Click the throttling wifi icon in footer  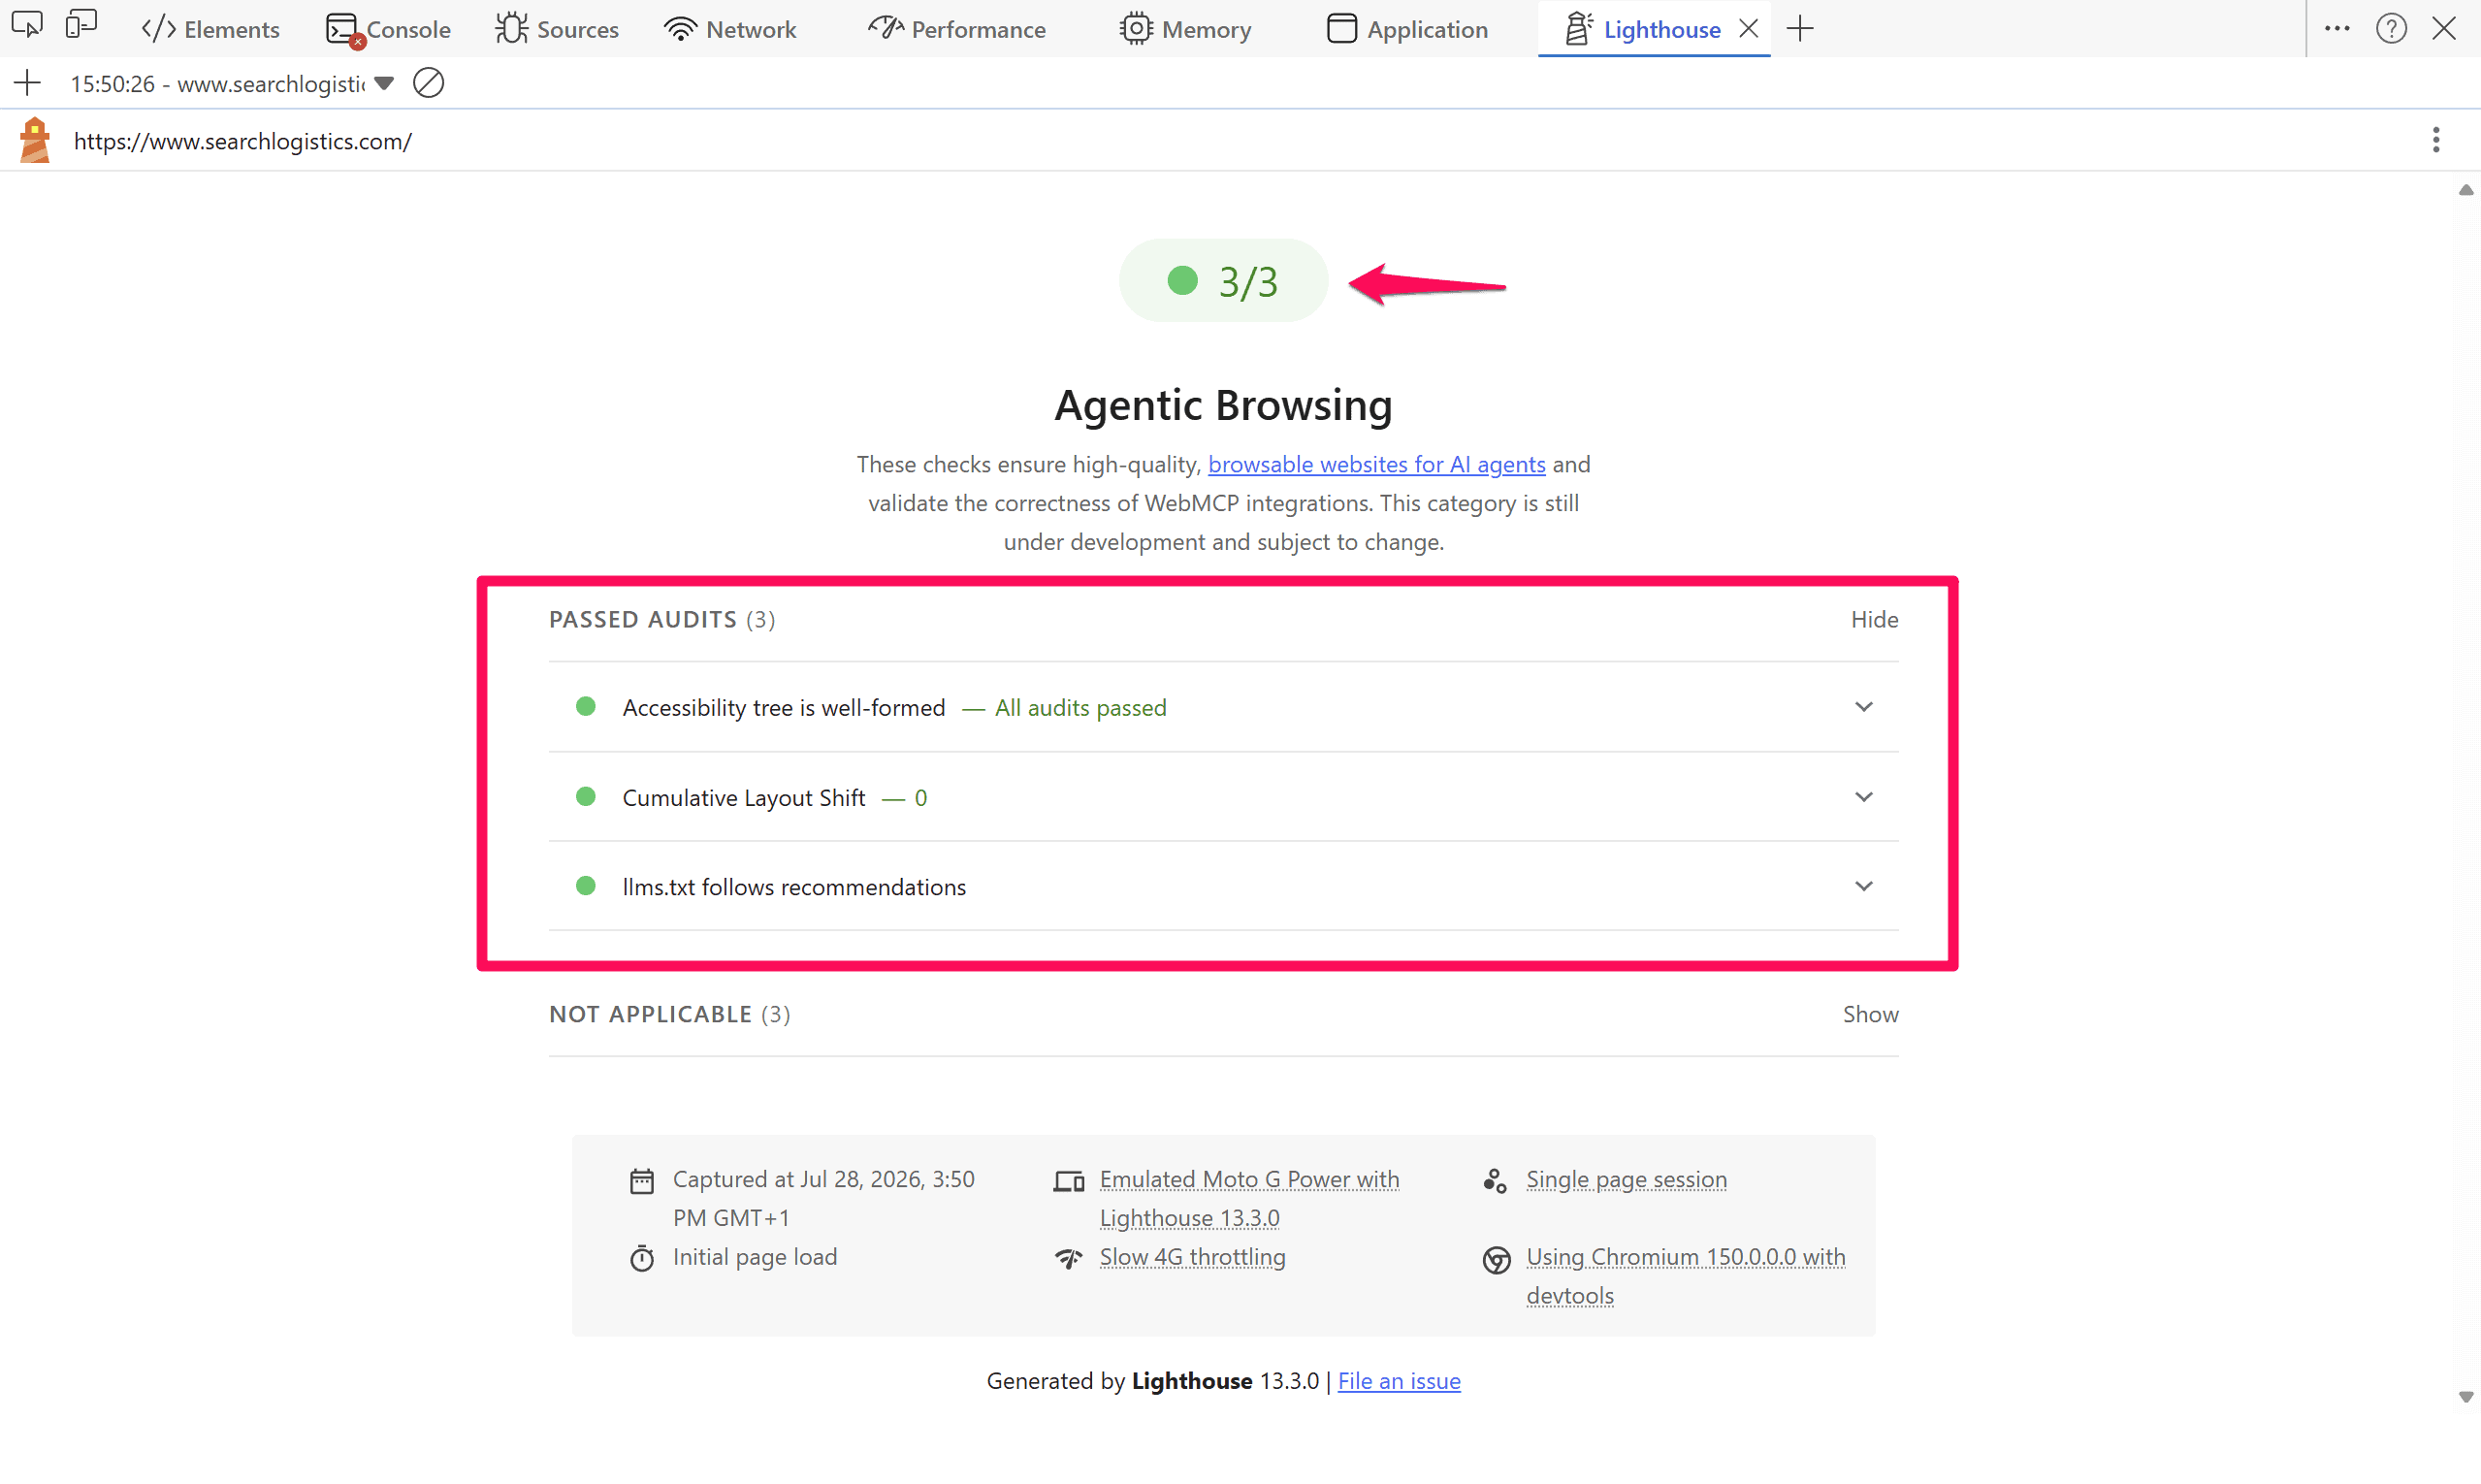click(x=1069, y=1258)
